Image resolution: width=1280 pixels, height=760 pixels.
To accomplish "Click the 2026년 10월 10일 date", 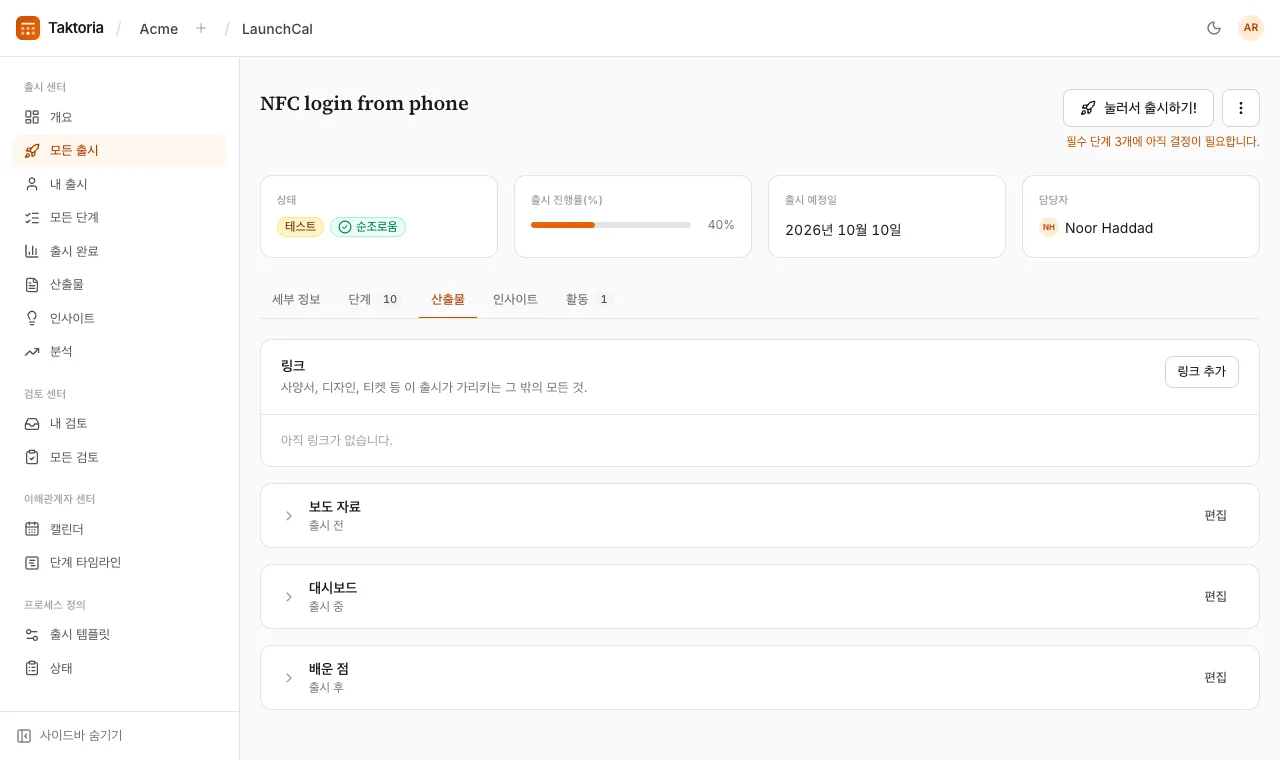I will point(843,230).
